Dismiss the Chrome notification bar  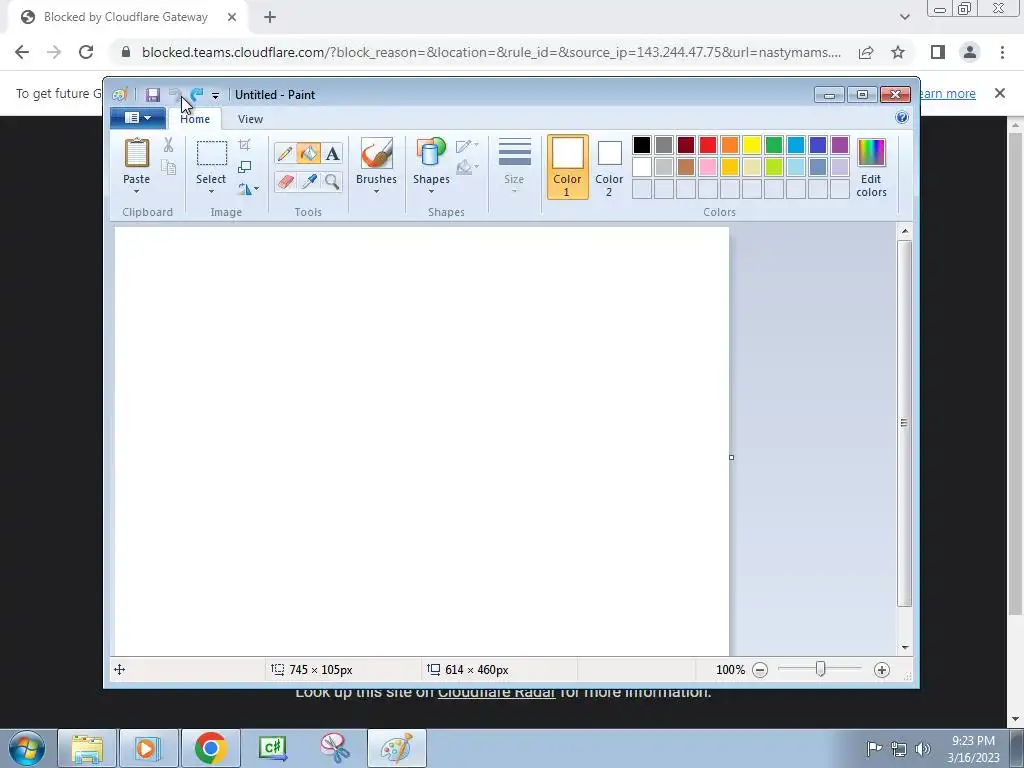tap(1000, 93)
